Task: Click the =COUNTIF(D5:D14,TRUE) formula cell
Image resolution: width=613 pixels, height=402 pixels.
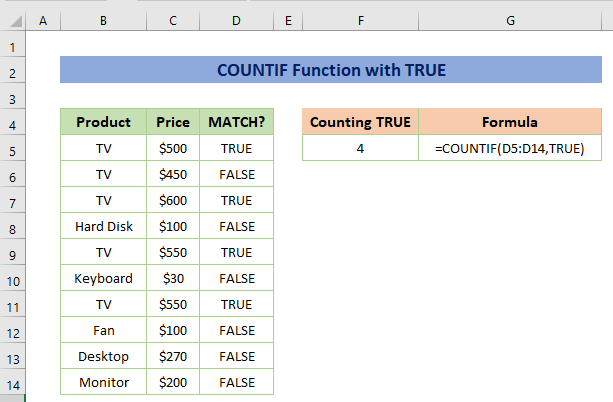Action: pyautogui.click(x=510, y=148)
